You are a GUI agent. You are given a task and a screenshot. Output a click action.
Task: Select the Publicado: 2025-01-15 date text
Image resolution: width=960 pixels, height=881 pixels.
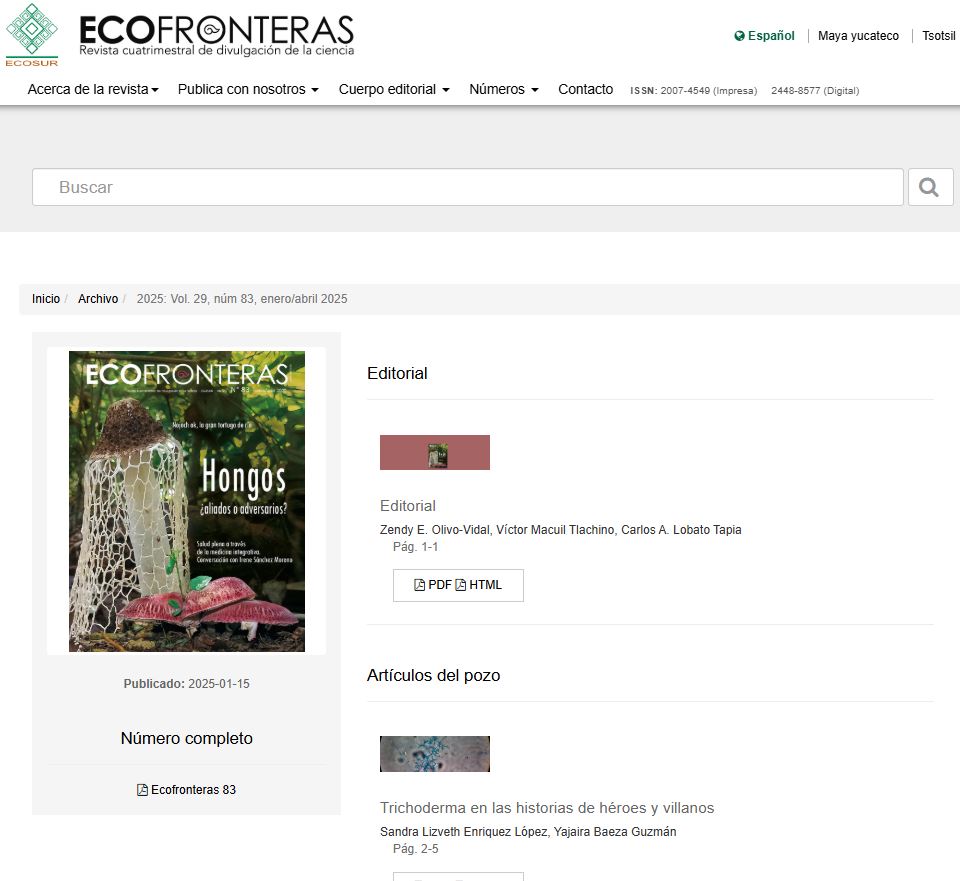click(x=187, y=684)
